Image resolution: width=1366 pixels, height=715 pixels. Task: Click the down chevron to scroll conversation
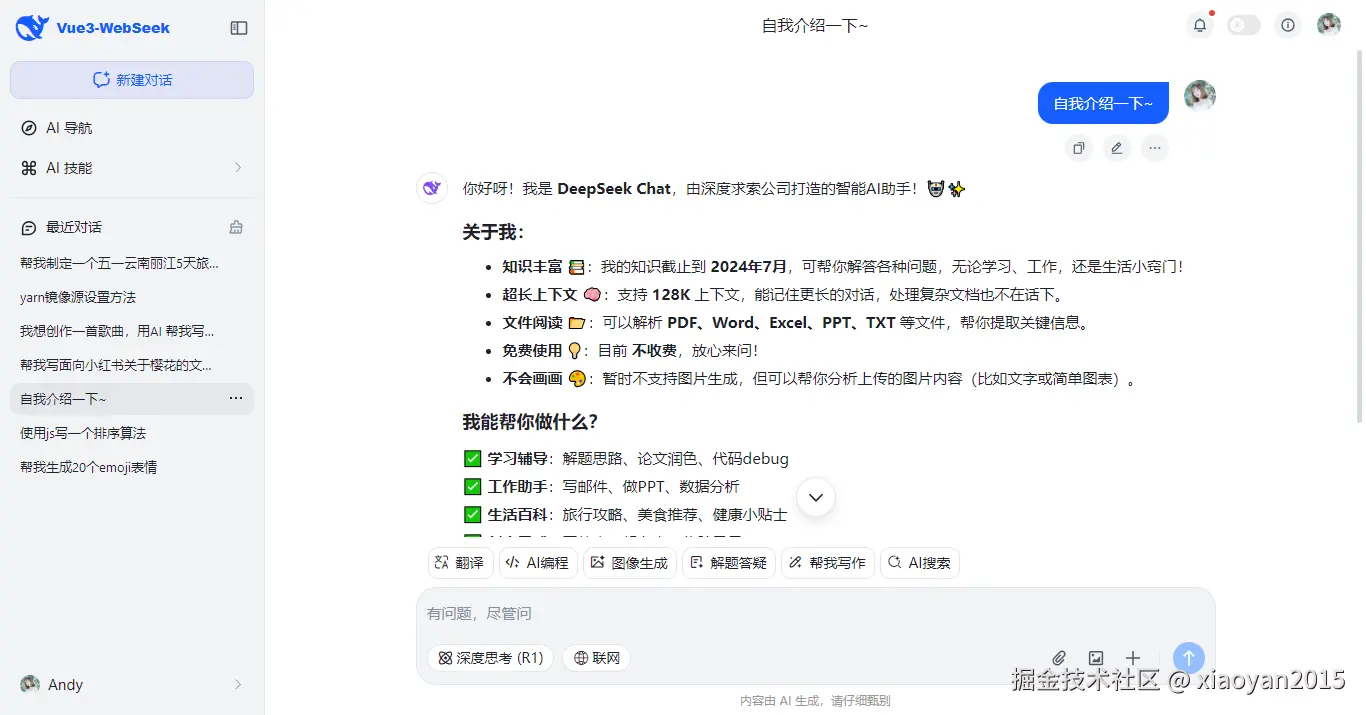pos(815,497)
